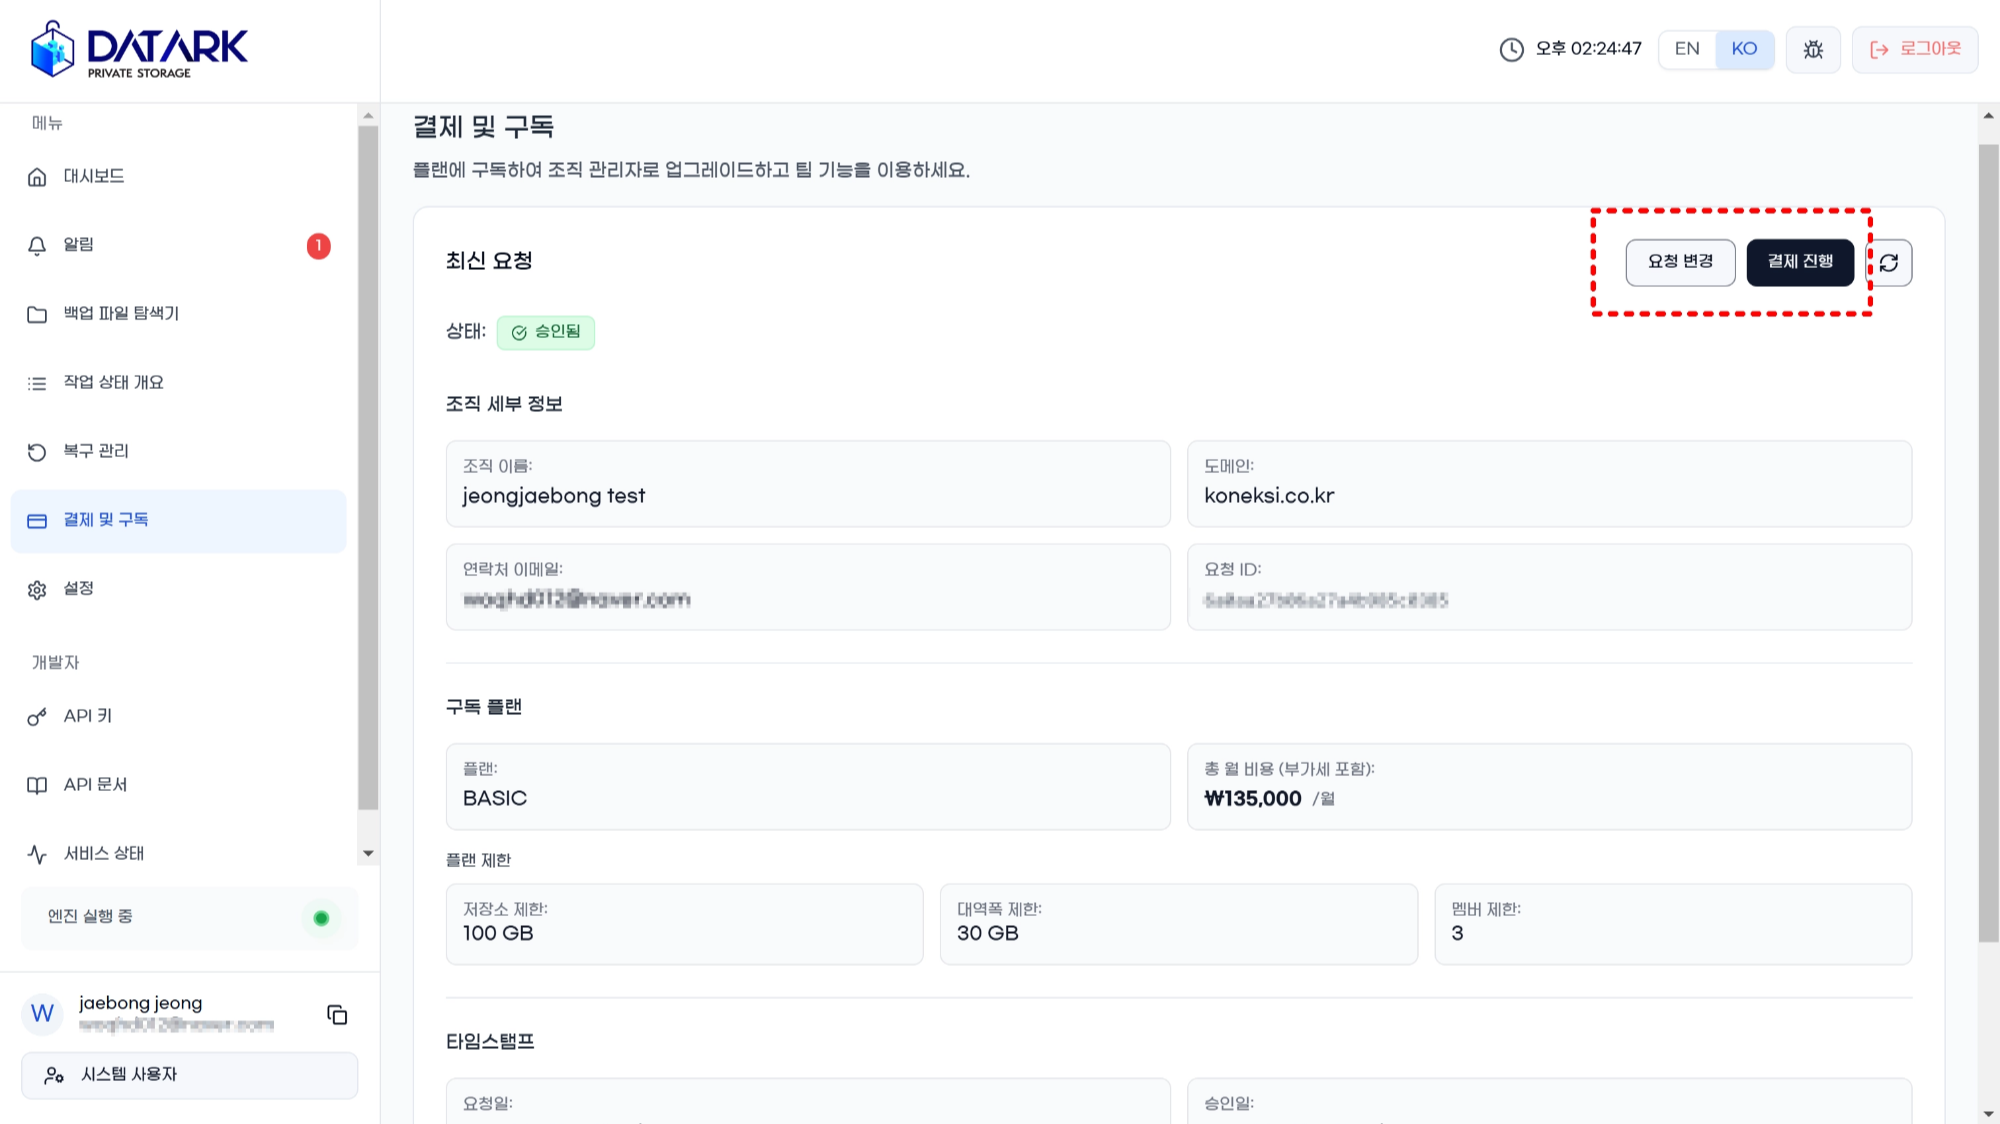This screenshot has width=2000, height=1124.
Task: Click sidebar scrollbar down arrow
Action: point(368,853)
